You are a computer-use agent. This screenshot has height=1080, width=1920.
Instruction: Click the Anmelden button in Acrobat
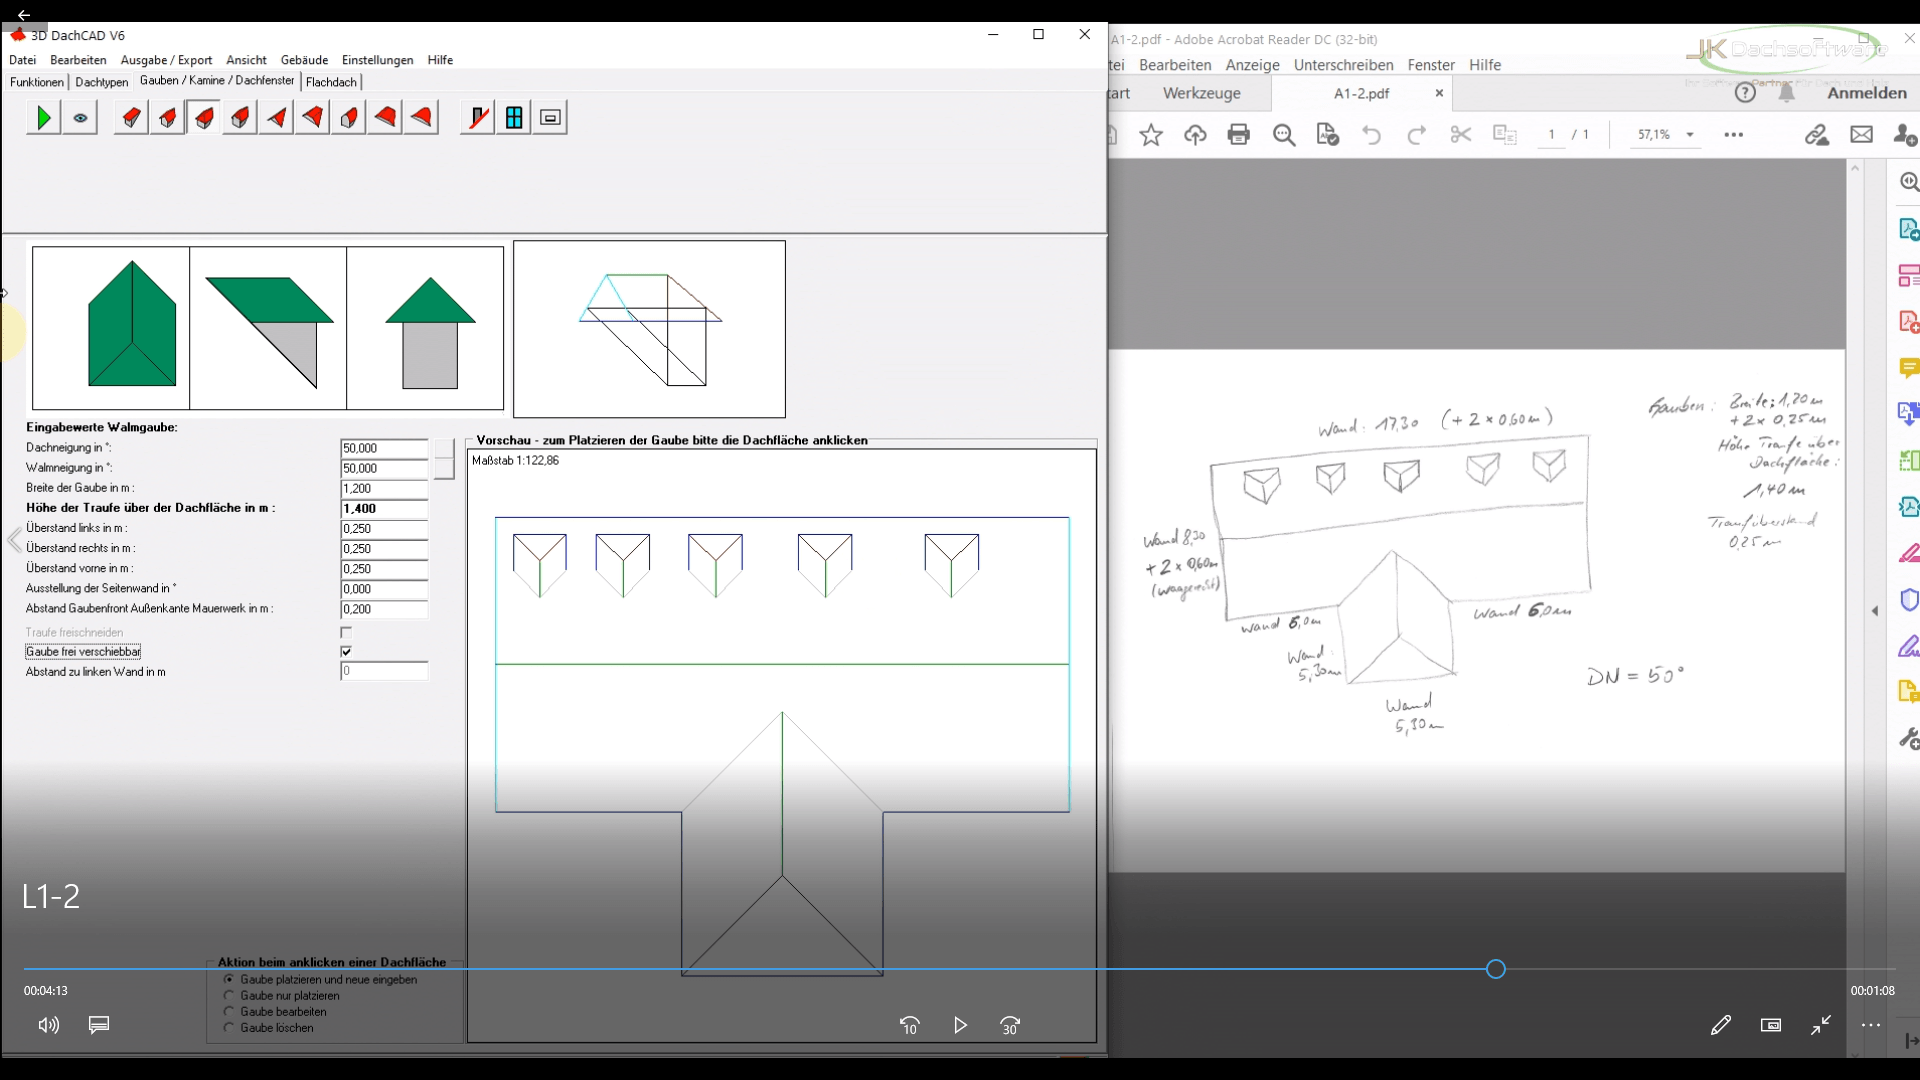[x=1866, y=92]
